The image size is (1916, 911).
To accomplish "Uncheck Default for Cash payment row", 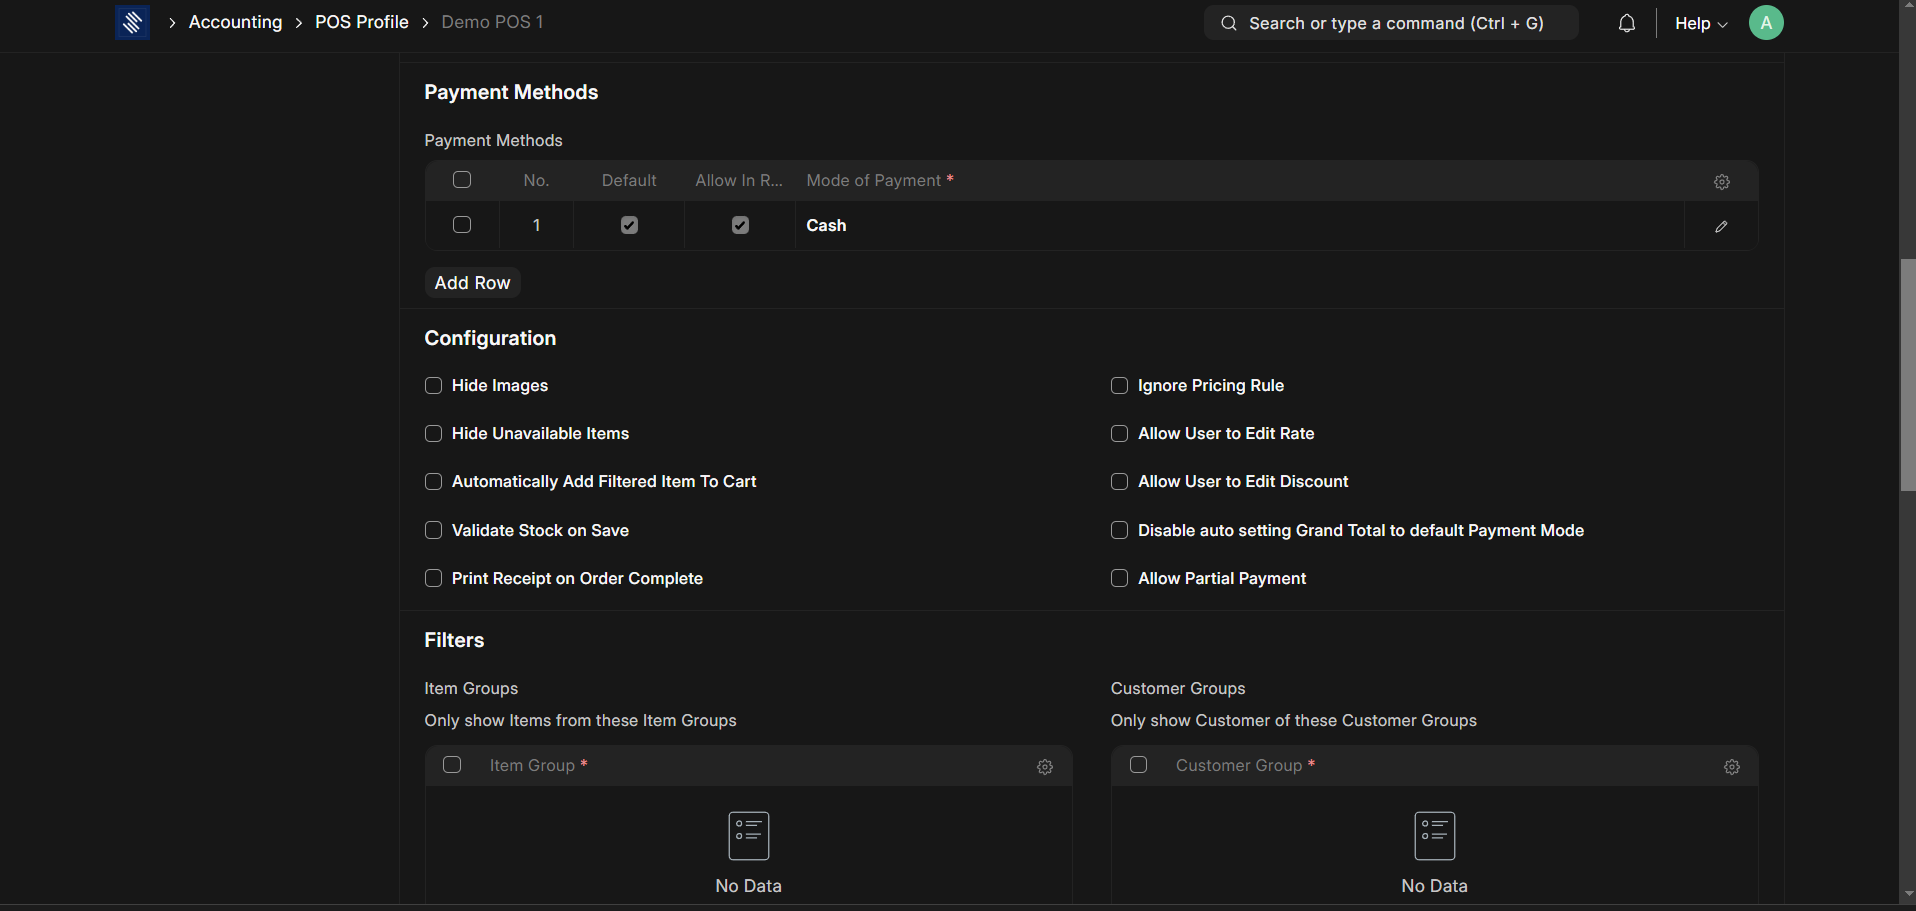I will point(629,226).
